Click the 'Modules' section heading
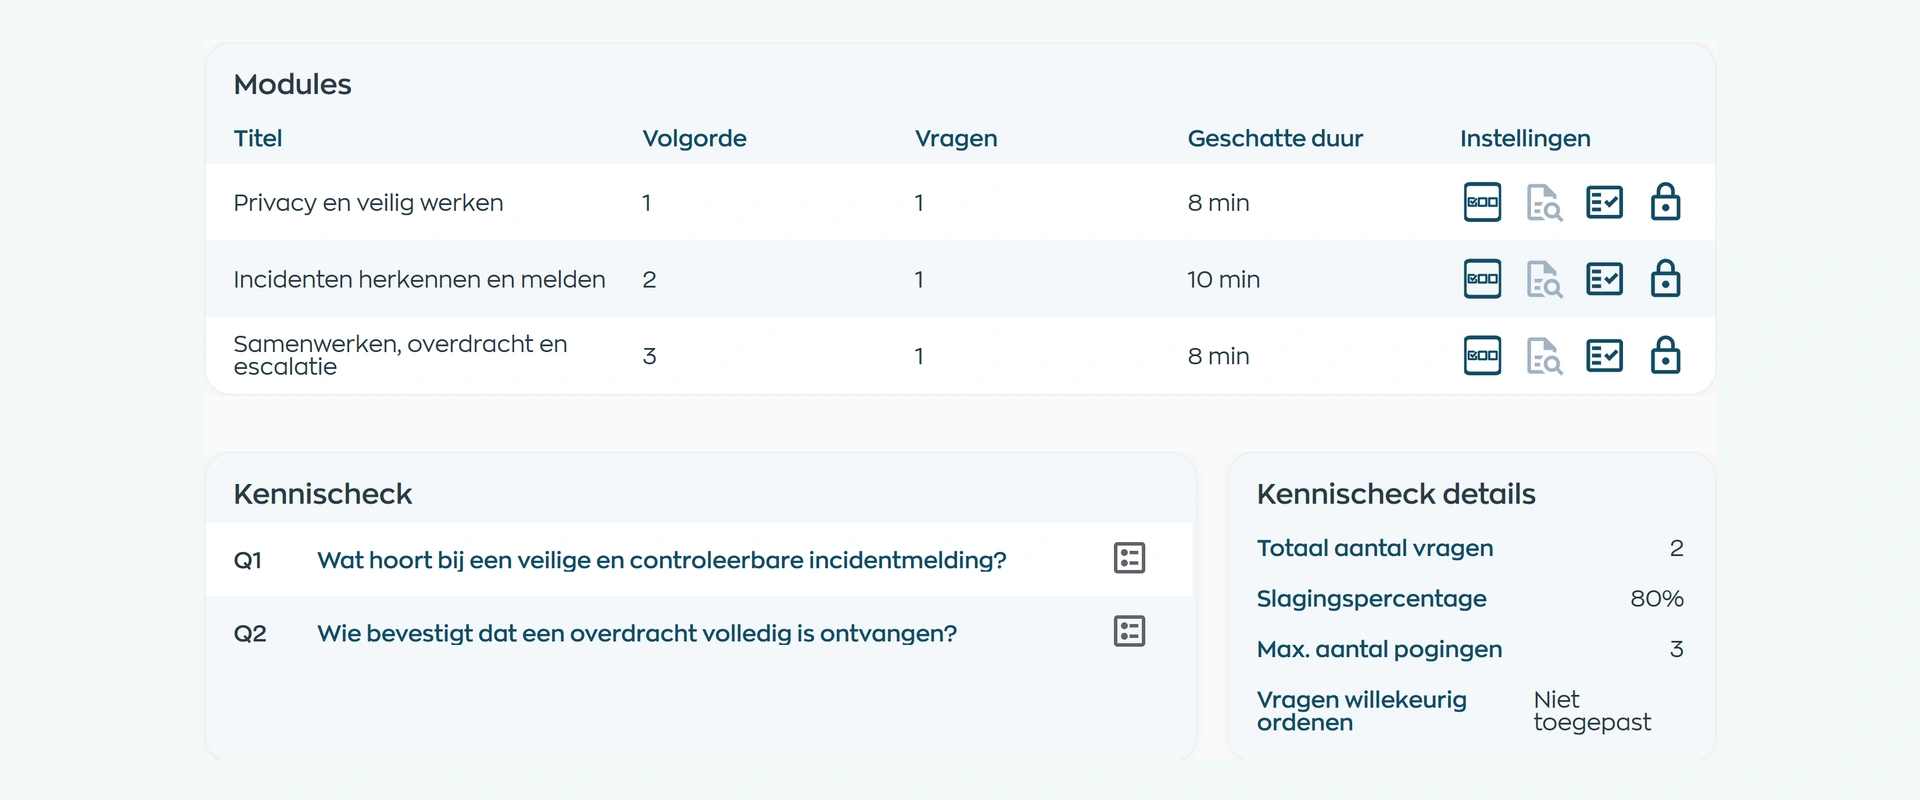 [x=292, y=84]
